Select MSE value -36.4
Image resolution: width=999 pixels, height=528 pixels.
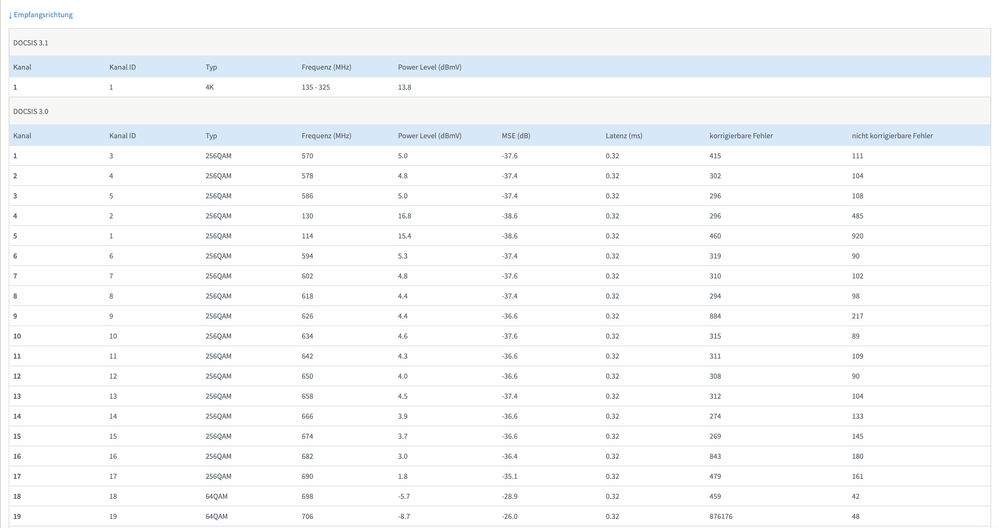(510, 457)
